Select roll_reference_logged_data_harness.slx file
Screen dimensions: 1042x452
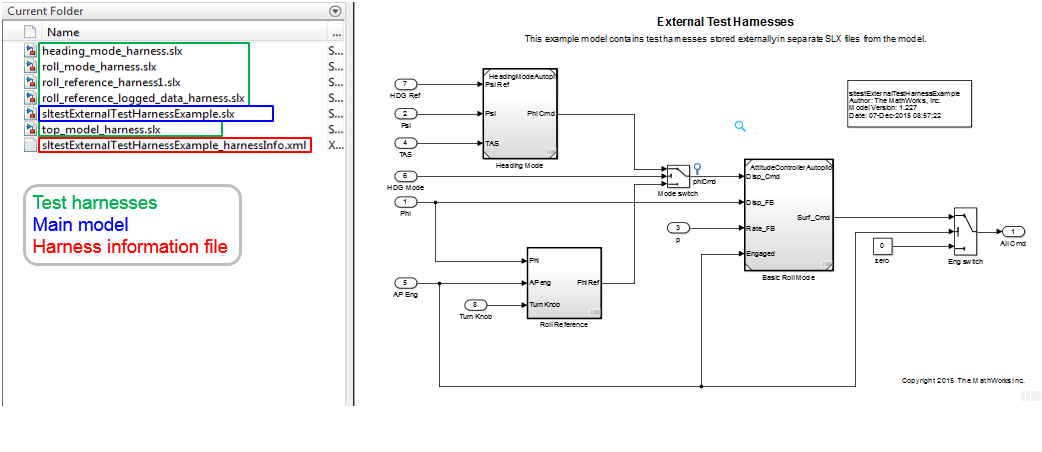click(x=143, y=98)
